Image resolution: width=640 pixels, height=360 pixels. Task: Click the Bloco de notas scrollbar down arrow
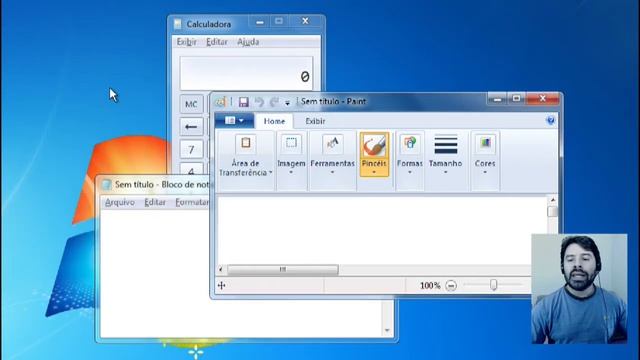tap(387, 330)
